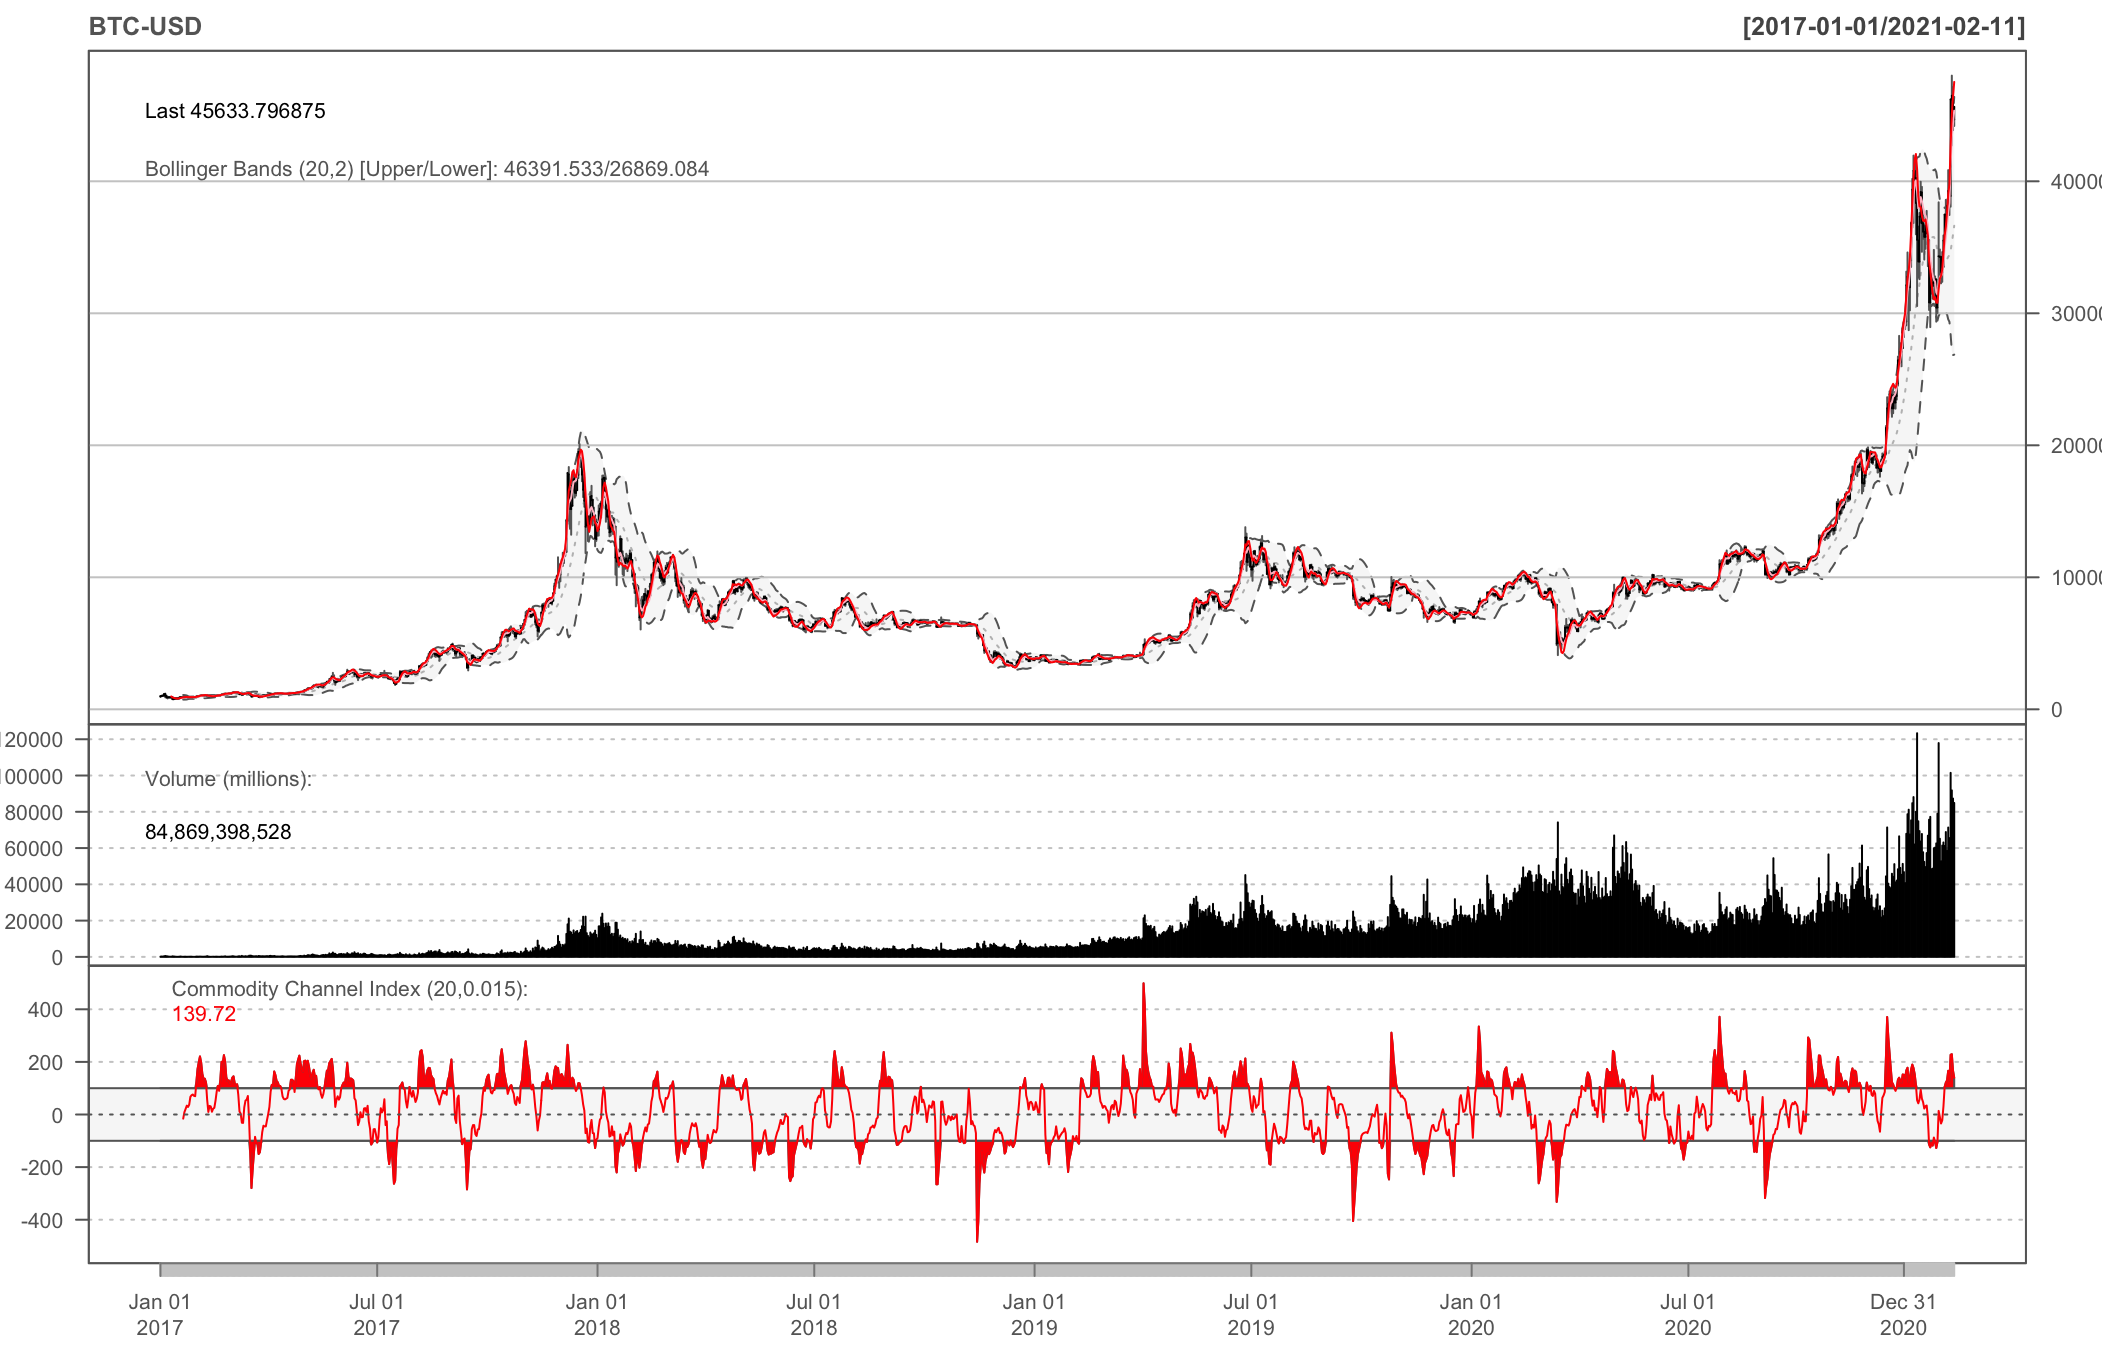Click the Jul 01 2020 axis label
Viewport: 2102px width, 1352px height.
coord(1688,1314)
